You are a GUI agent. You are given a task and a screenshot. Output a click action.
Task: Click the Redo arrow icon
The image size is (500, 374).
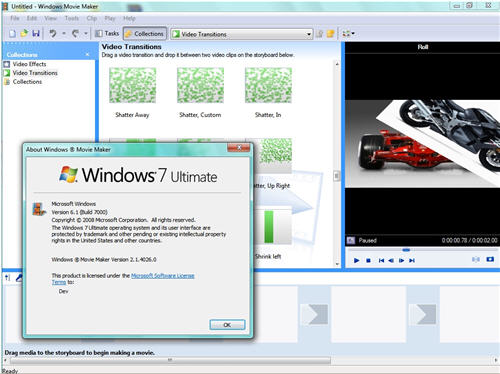tap(76, 33)
